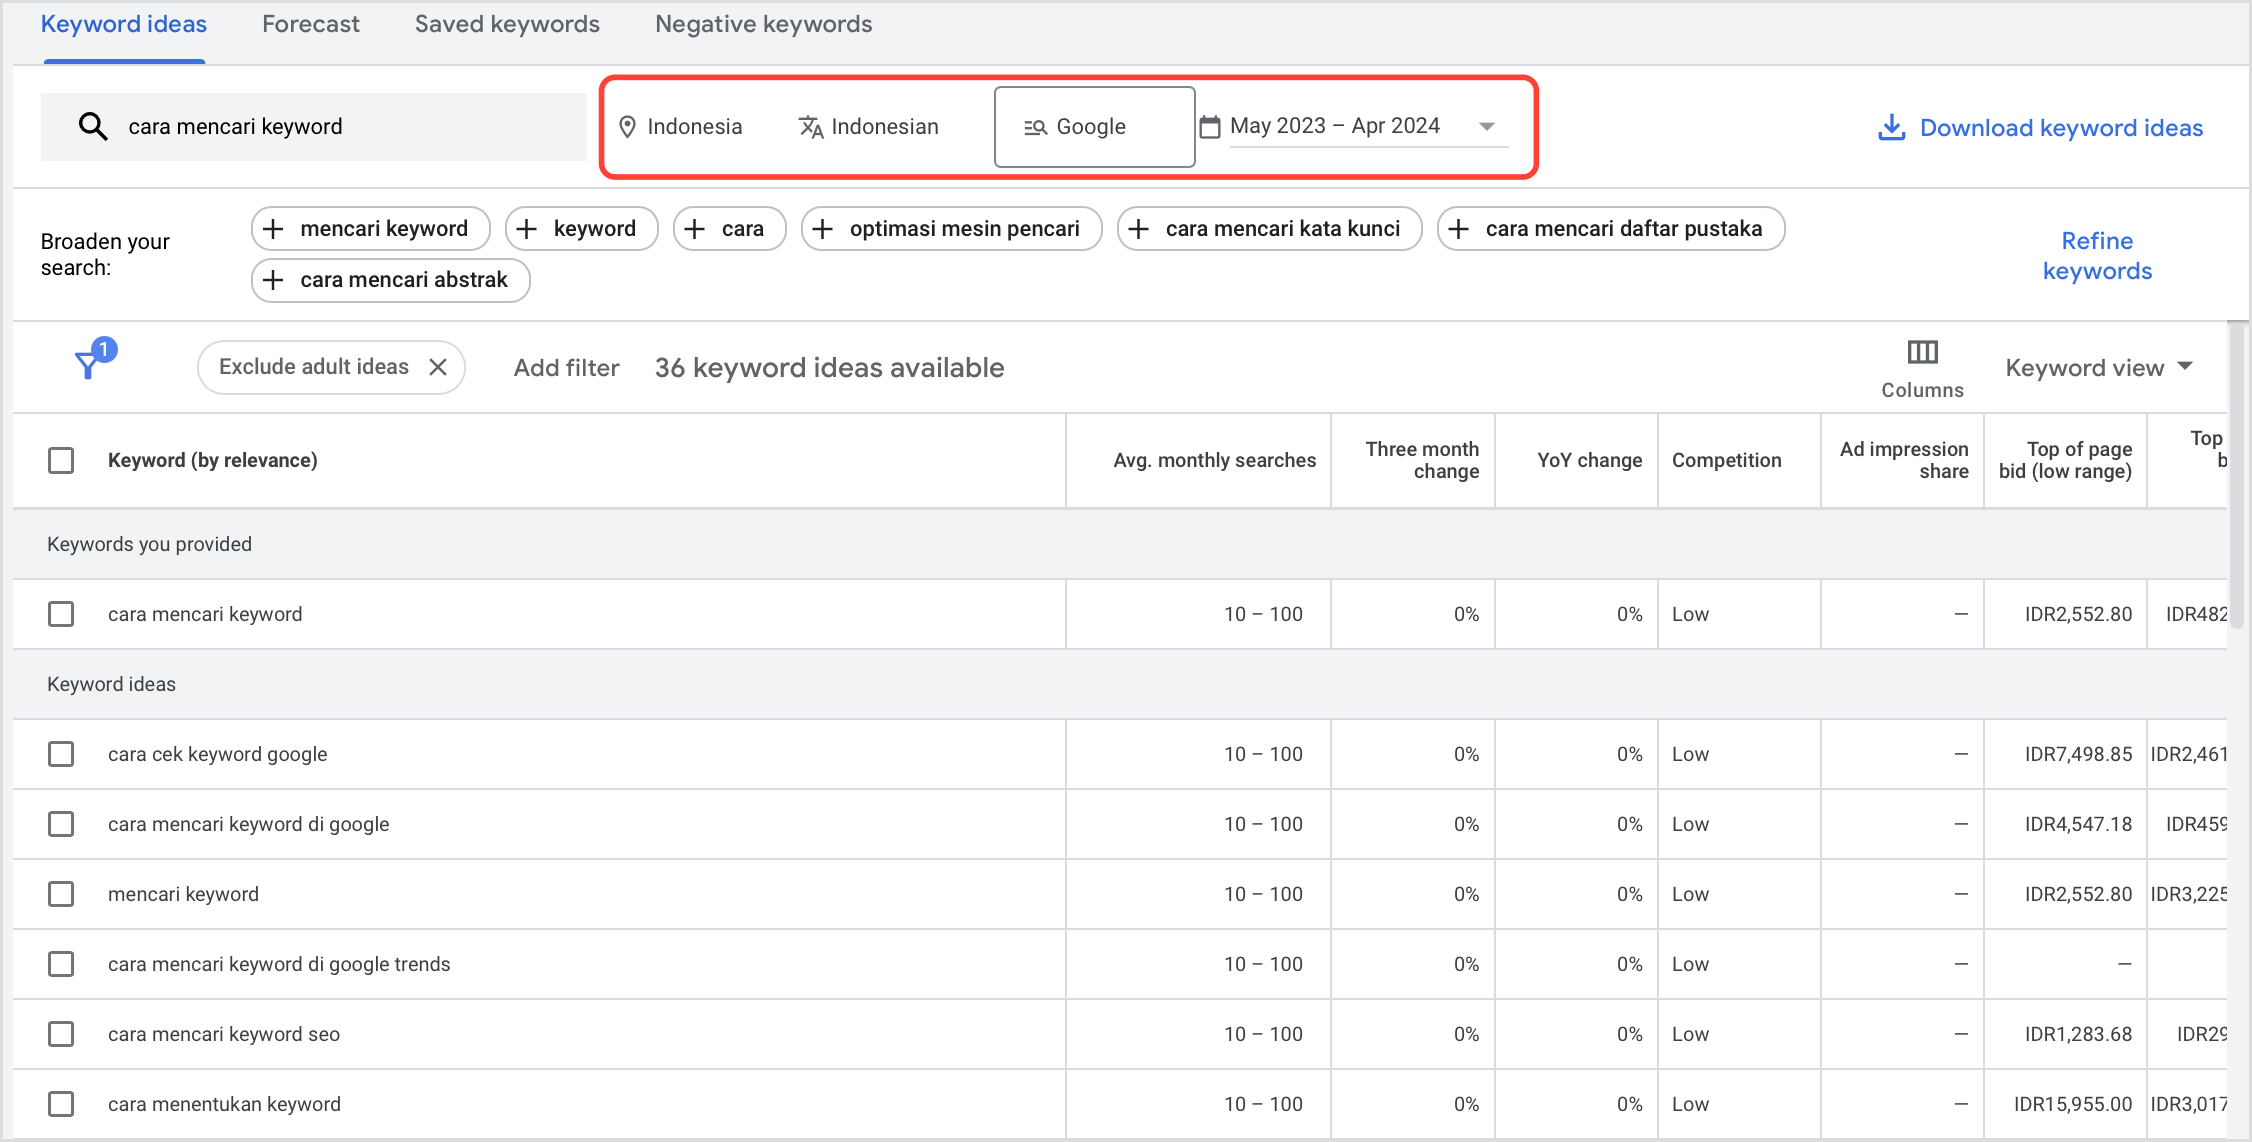Click the 'cara cek keyword google' keyword text
Screen dimensions: 2252x1142
[x=218, y=754]
